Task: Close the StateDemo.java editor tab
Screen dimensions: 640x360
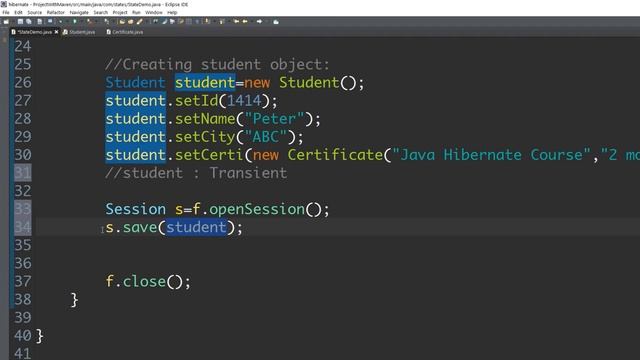Action: pos(56,32)
